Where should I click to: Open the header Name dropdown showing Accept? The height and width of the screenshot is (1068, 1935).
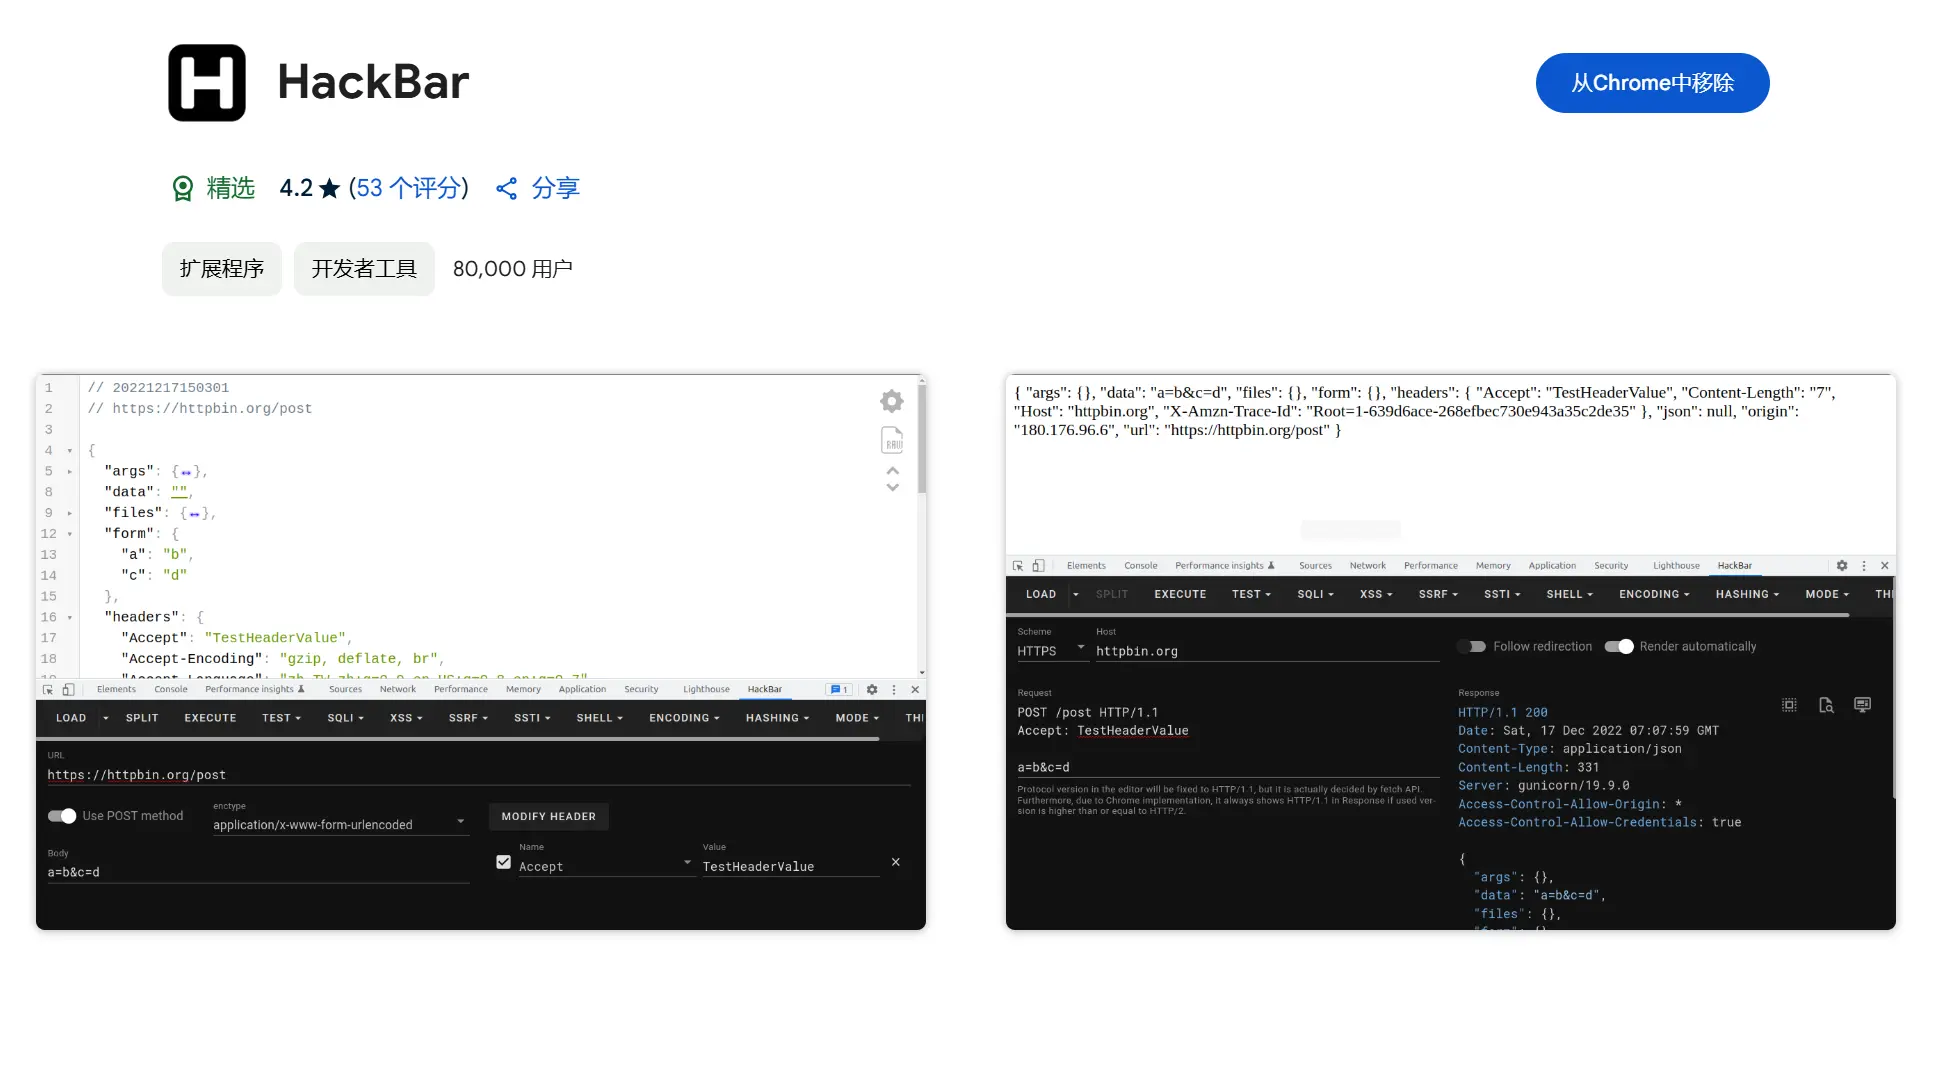[605, 866]
